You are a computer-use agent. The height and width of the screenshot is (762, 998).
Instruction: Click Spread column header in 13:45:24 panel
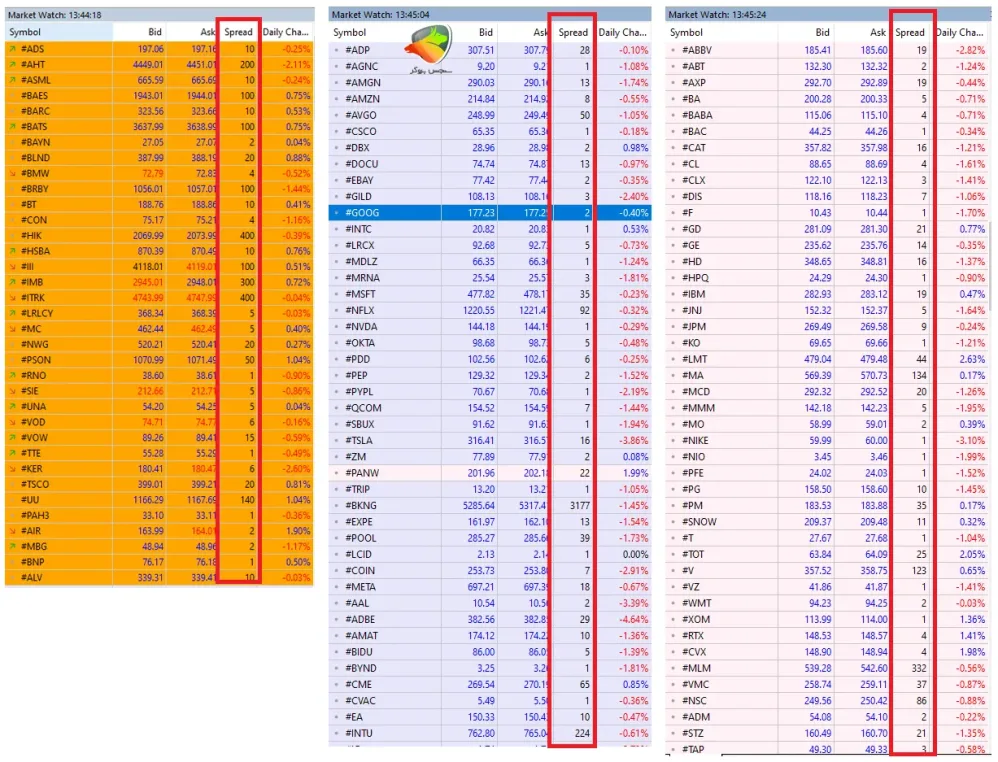pos(910,32)
